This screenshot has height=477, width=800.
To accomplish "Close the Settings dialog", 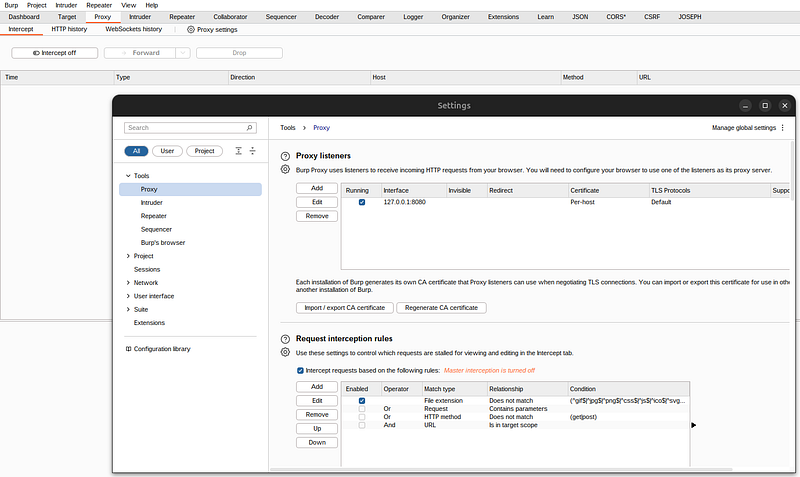I will [785, 106].
